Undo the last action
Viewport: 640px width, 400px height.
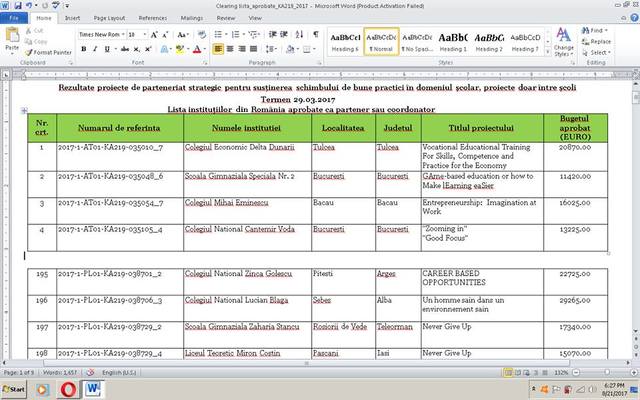[29, 6]
